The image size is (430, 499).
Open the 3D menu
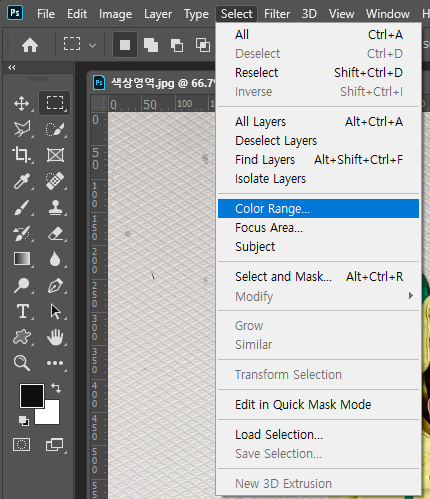(309, 14)
